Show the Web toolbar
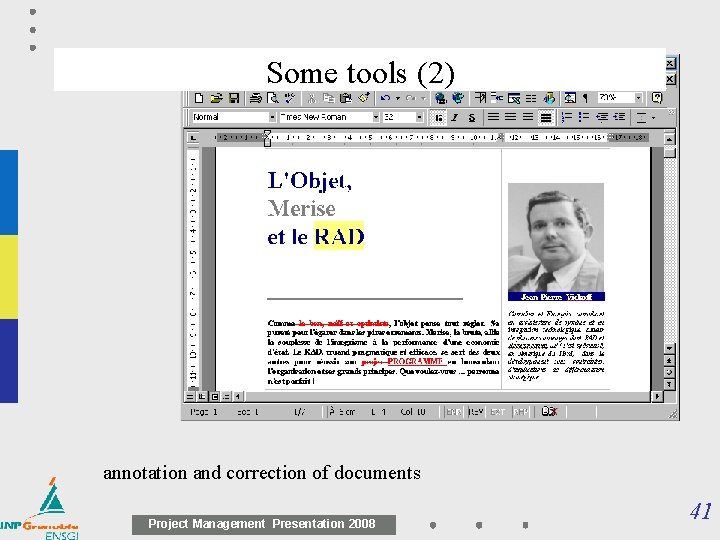Screen dimensions: 720x540 pos(458,98)
